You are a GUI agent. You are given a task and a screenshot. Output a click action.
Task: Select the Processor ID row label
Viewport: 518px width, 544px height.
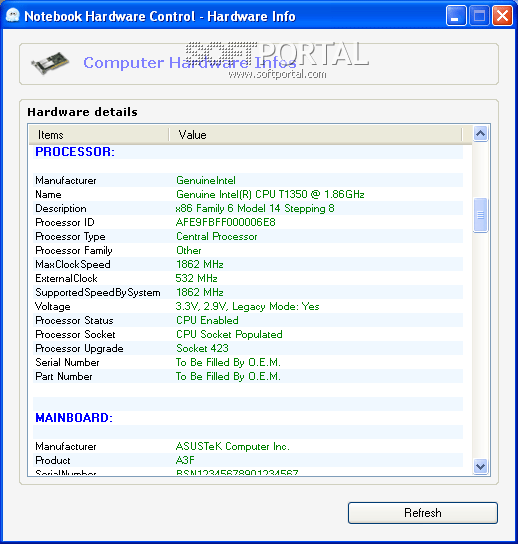[x=65, y=222]
